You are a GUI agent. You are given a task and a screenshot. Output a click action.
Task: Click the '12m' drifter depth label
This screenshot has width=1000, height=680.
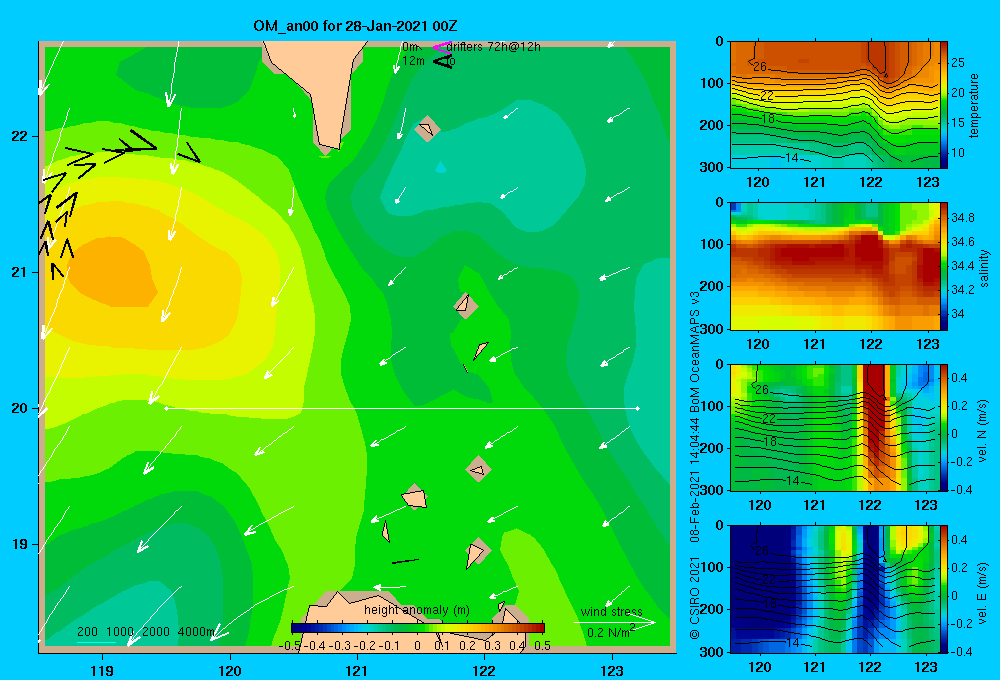coord(413,61)
